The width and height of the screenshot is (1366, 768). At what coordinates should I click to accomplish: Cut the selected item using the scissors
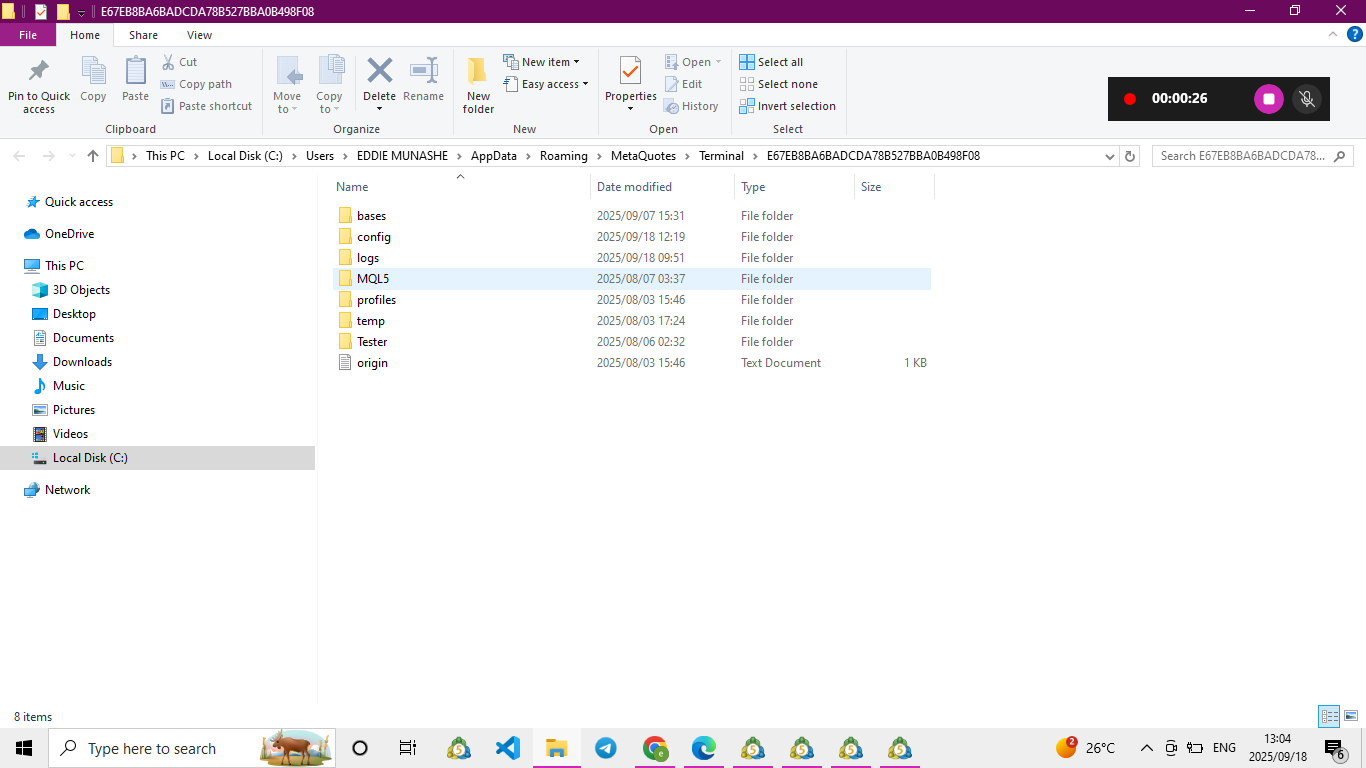click(179, 62)
